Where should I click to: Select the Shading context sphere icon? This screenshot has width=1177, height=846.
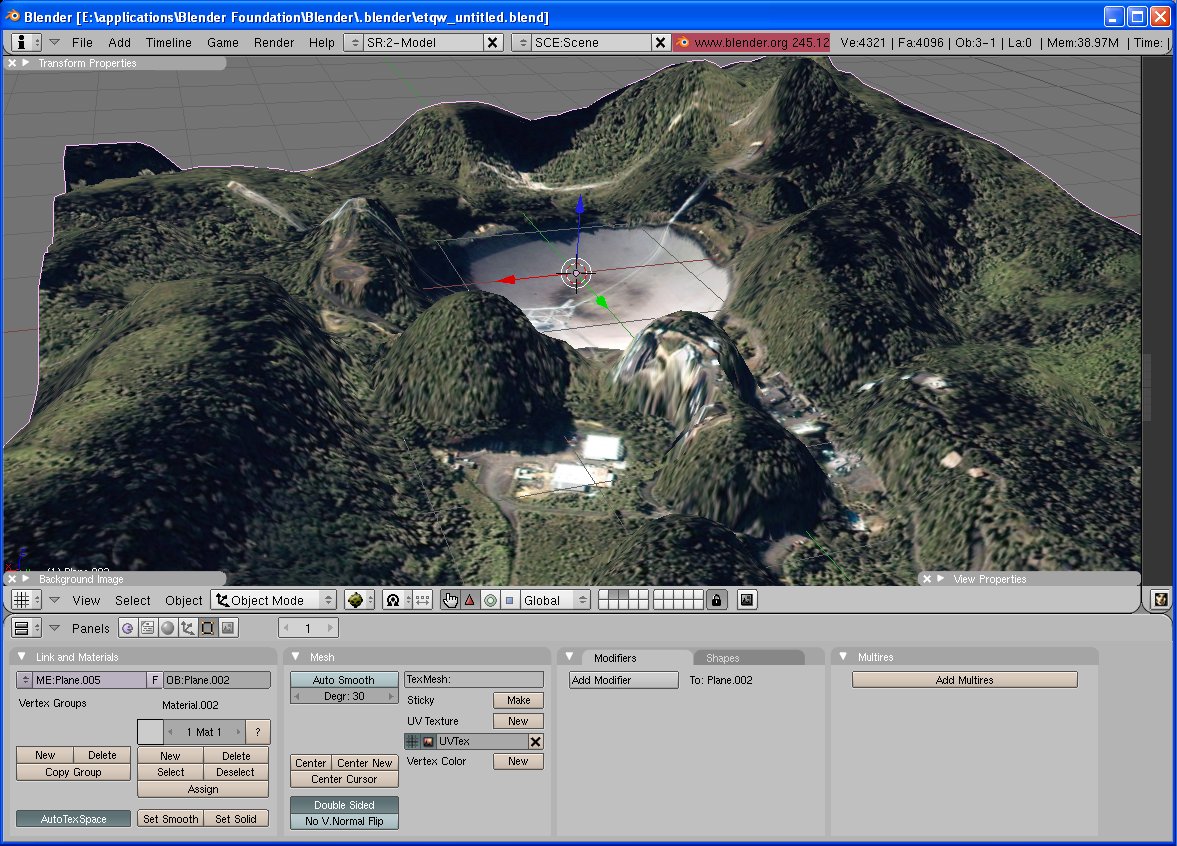pyautogui.click(x=167, y=628)
